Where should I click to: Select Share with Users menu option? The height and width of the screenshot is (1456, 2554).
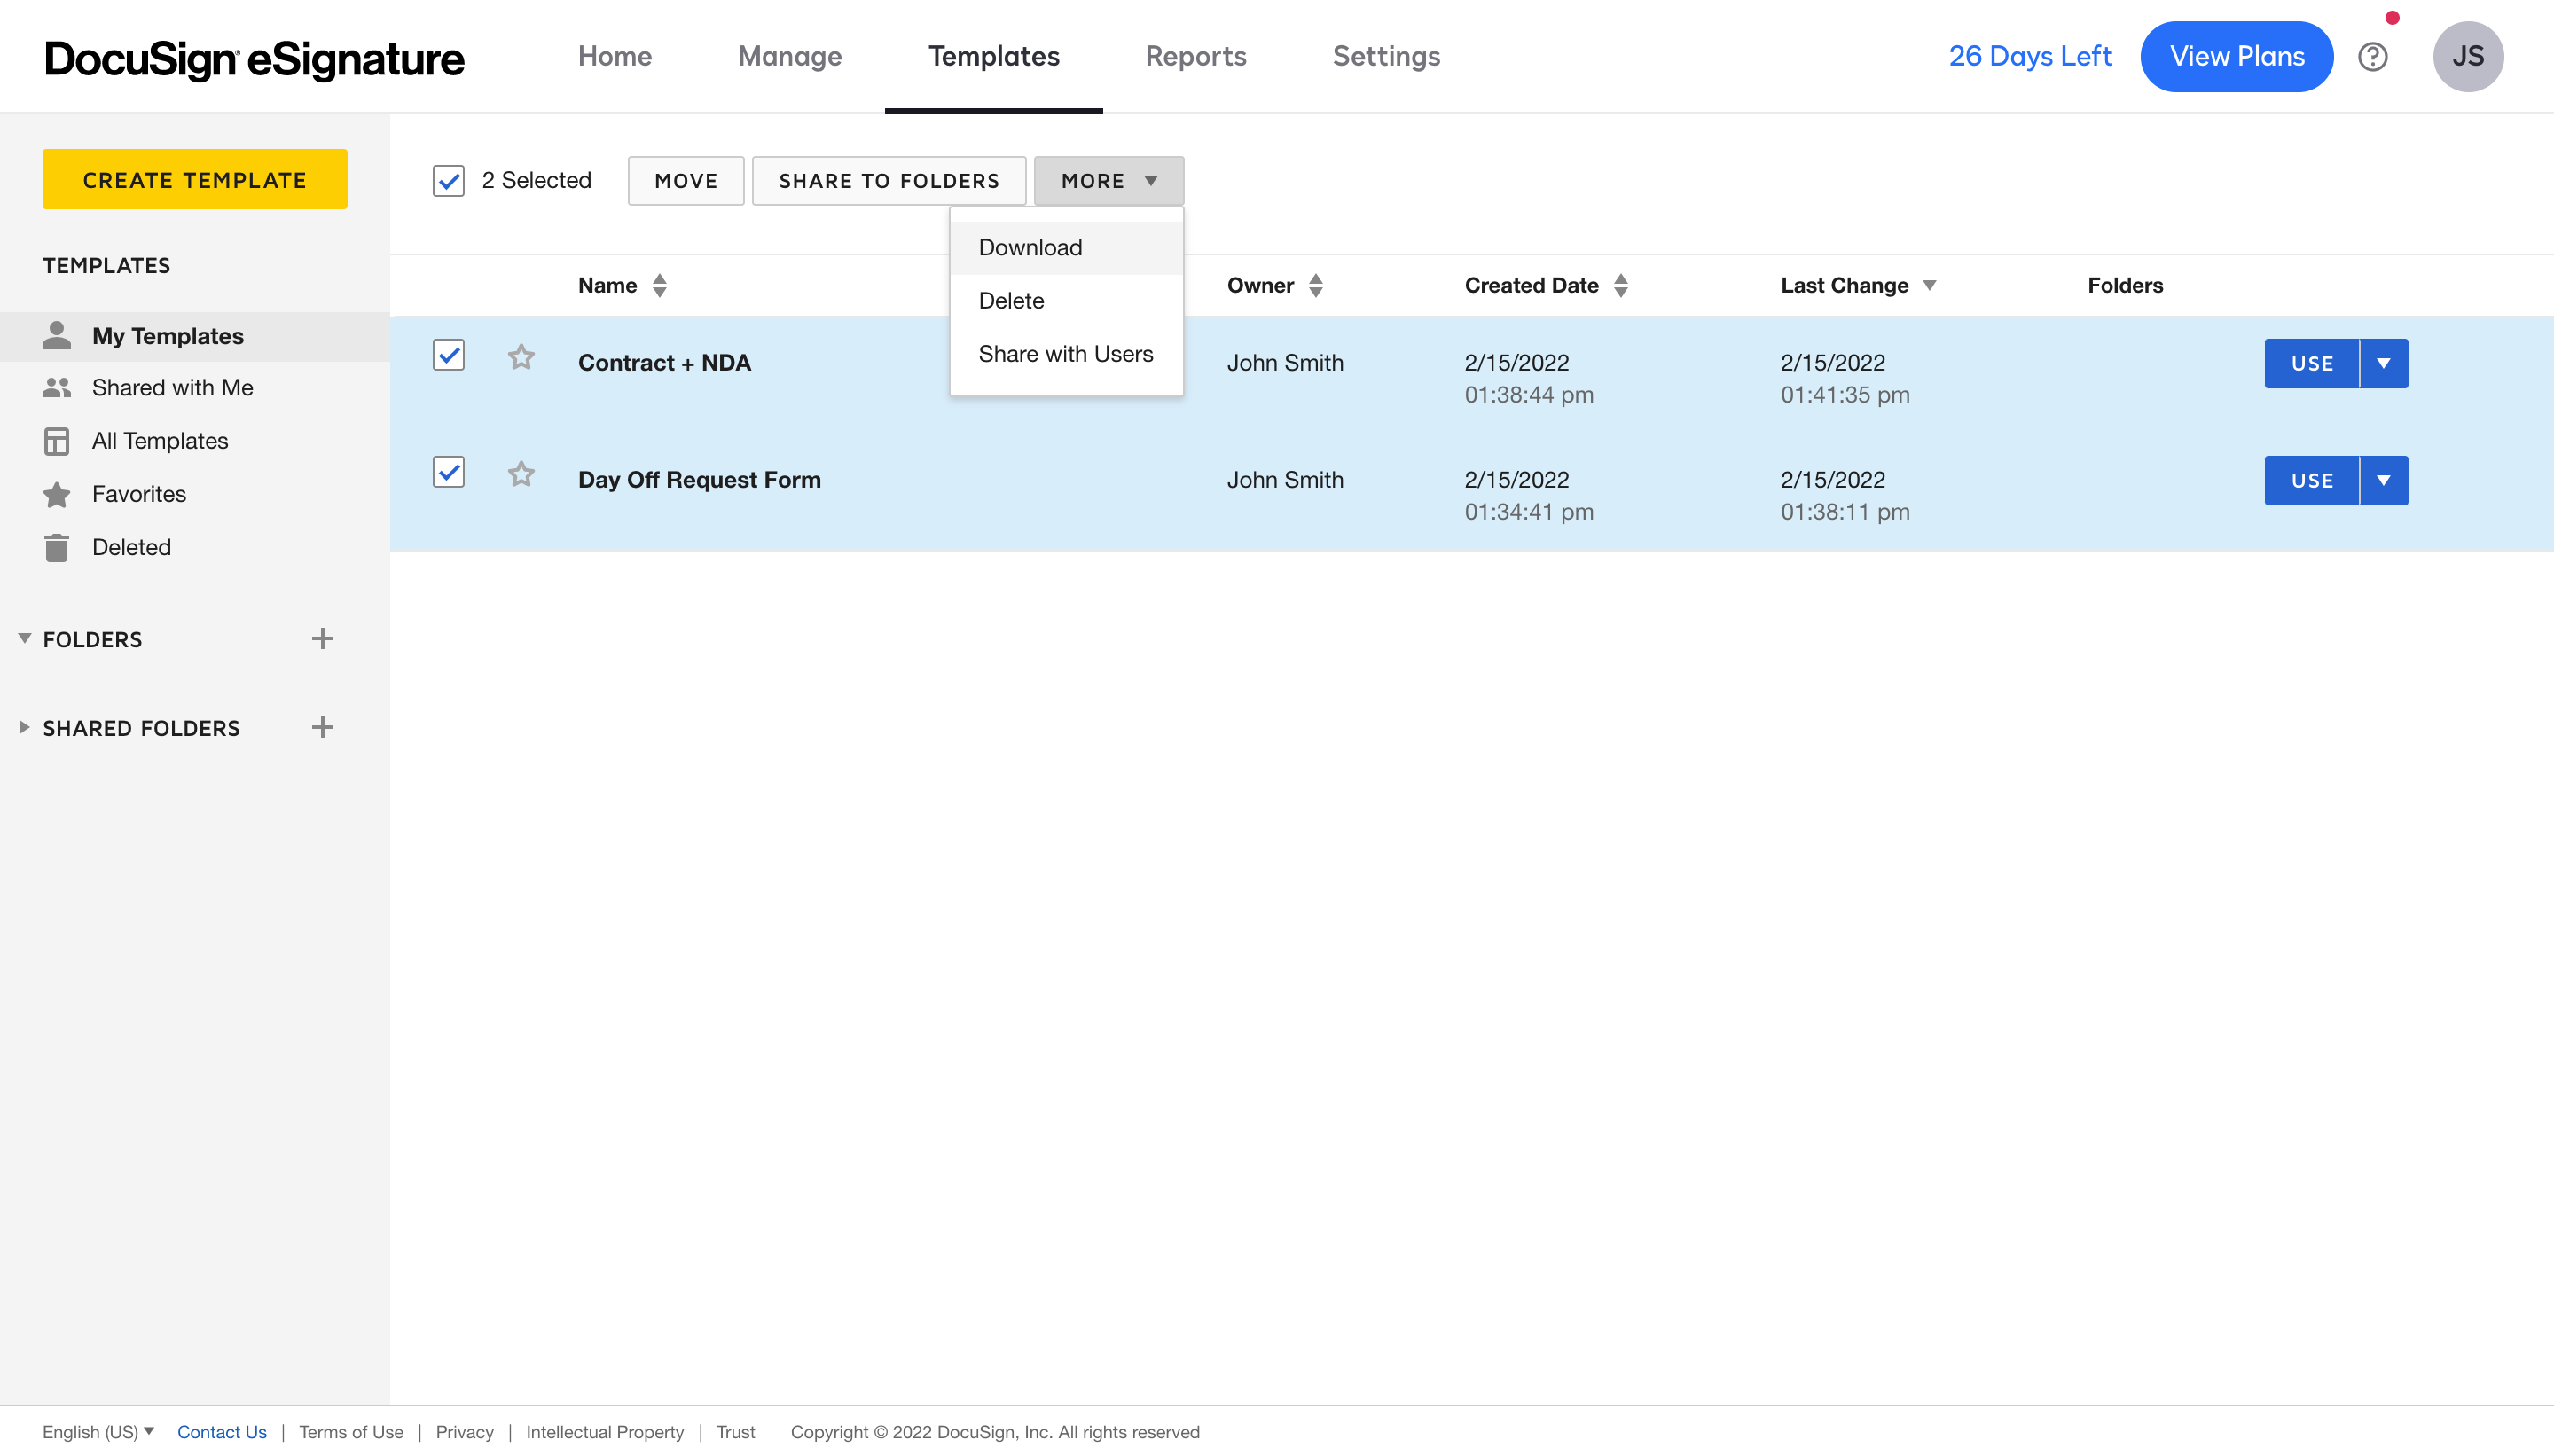tap(1065, 354)
